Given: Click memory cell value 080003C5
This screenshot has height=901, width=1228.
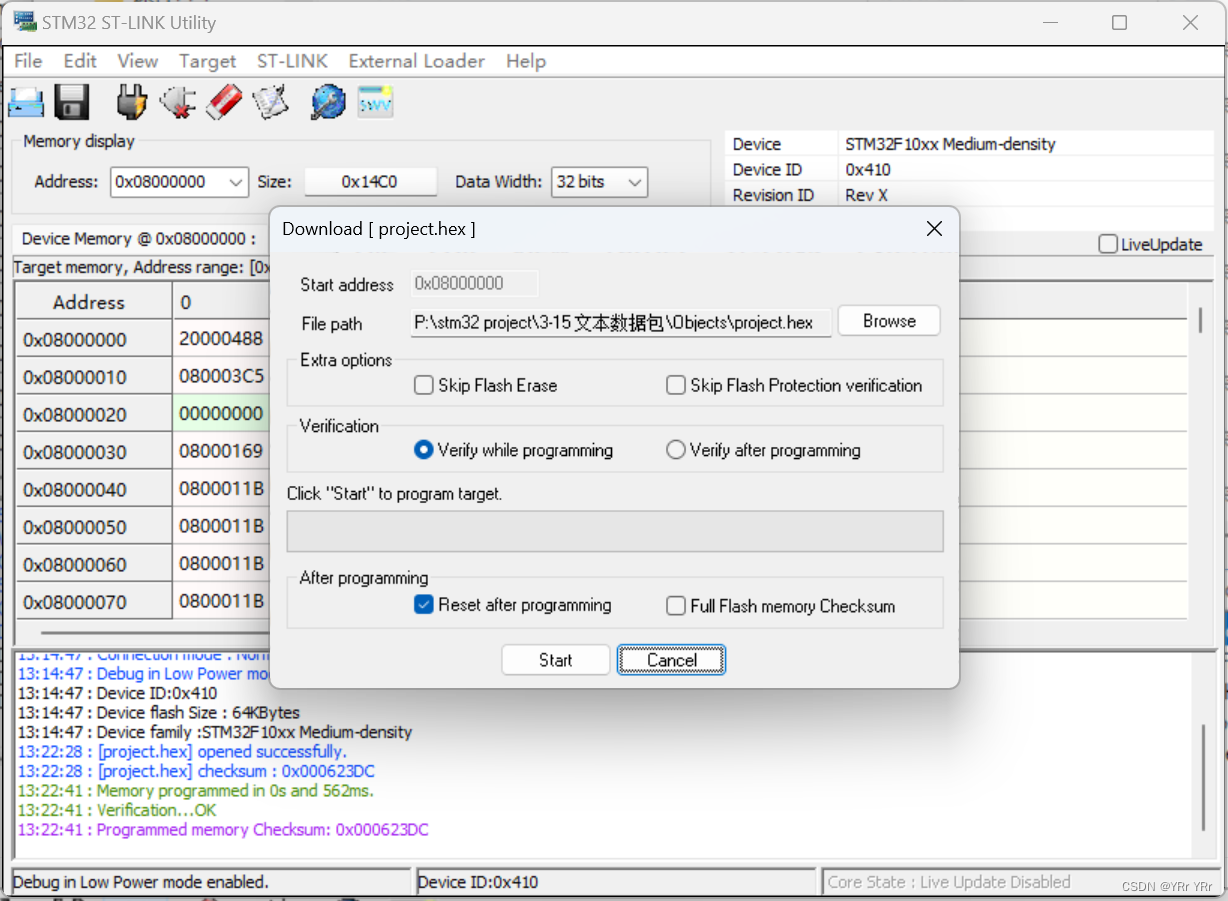Looking at the screenshot, I should (x=221, y=376).
